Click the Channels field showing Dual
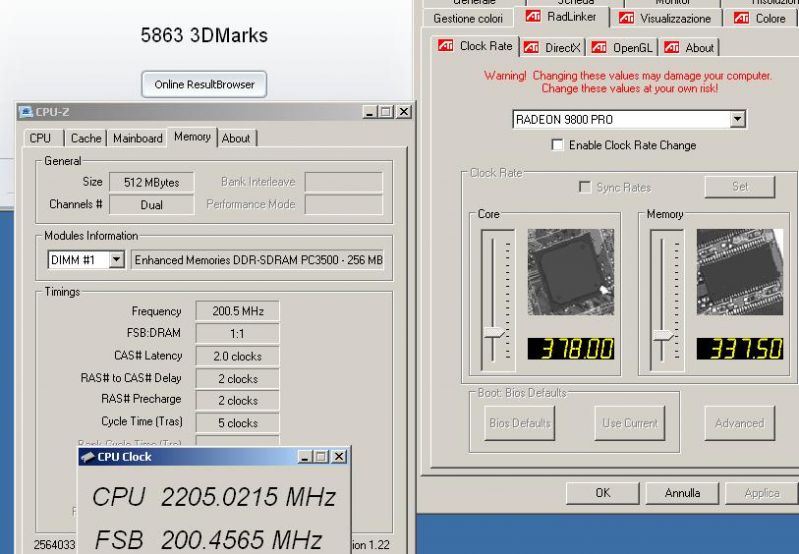 click(152, 205)
